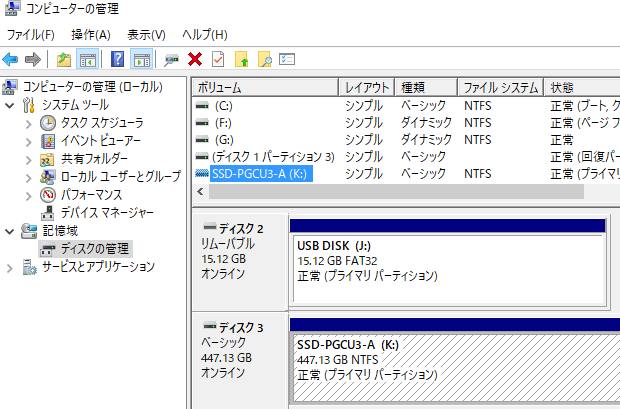Open the ファイル(F) menu
This screenshot has width=620, height=409.
tap(31, 35)
